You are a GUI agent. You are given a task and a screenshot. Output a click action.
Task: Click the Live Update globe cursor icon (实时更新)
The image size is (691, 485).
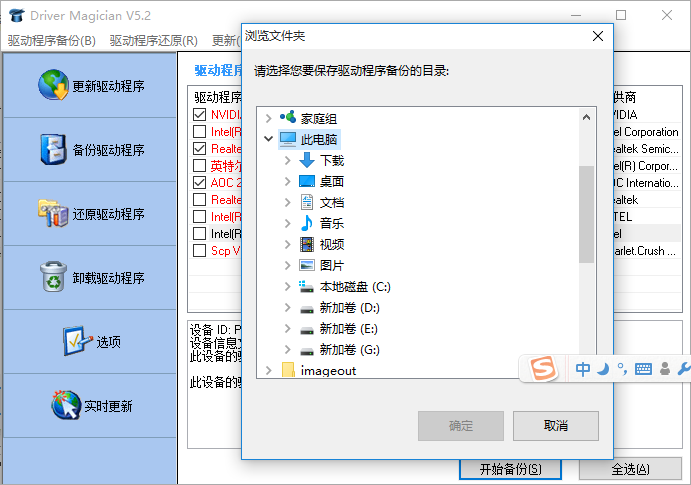pos(66,405)
